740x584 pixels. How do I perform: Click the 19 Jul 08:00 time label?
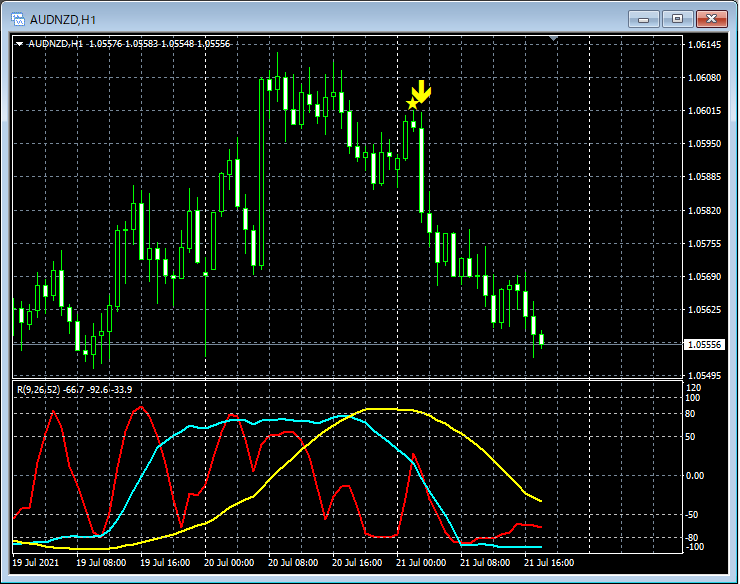[101, 563]
